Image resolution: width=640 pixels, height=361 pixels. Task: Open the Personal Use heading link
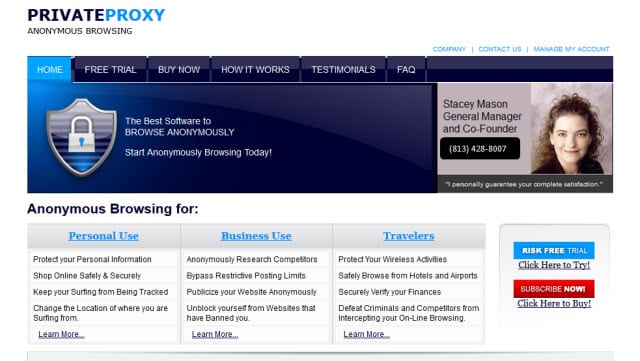click(104, 236)
